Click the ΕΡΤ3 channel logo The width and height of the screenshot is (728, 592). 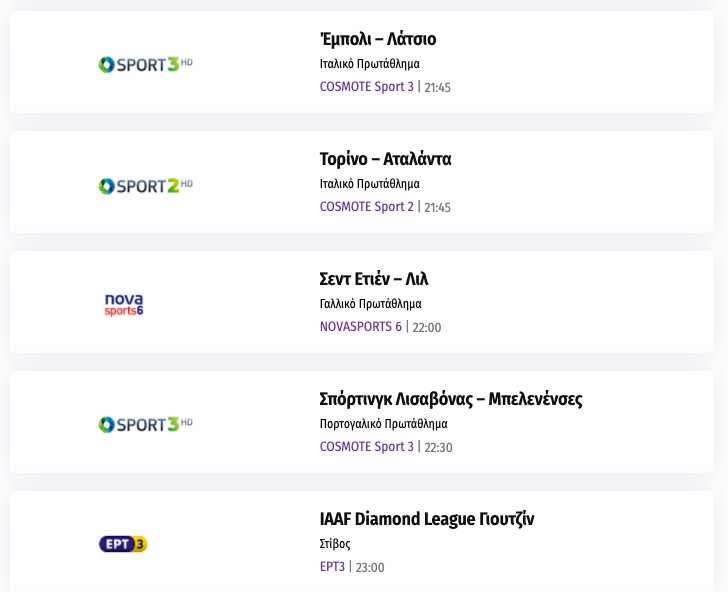124,544
